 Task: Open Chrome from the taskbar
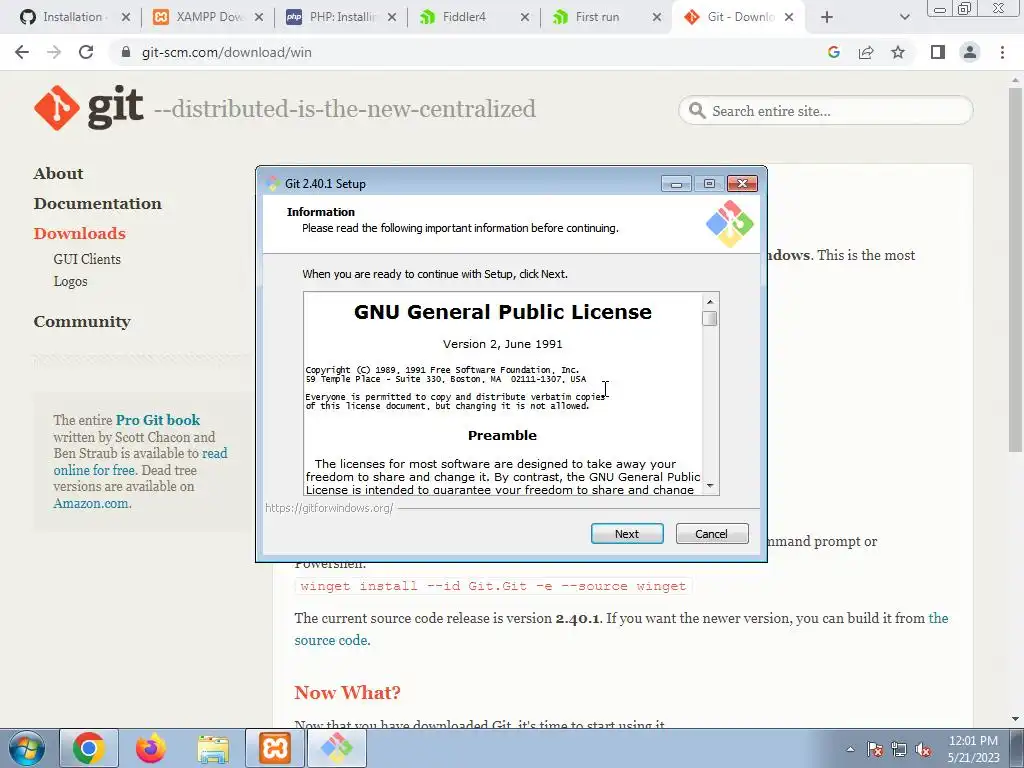(89, 748)
